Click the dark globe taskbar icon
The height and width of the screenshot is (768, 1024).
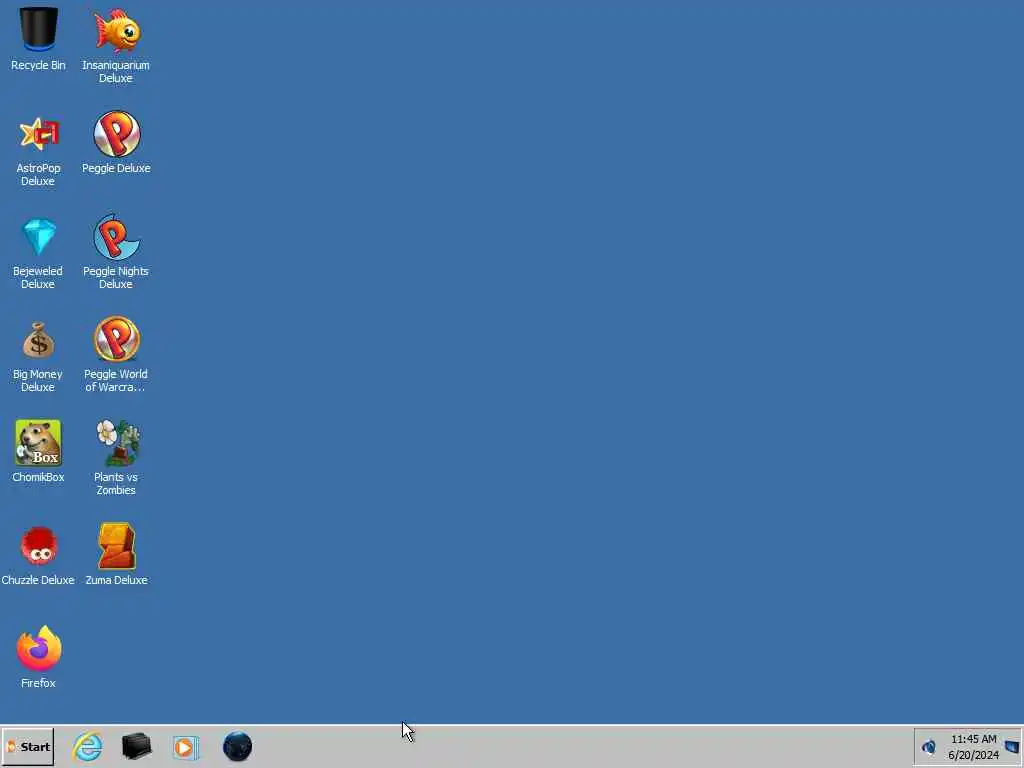[x=237, y=746]
